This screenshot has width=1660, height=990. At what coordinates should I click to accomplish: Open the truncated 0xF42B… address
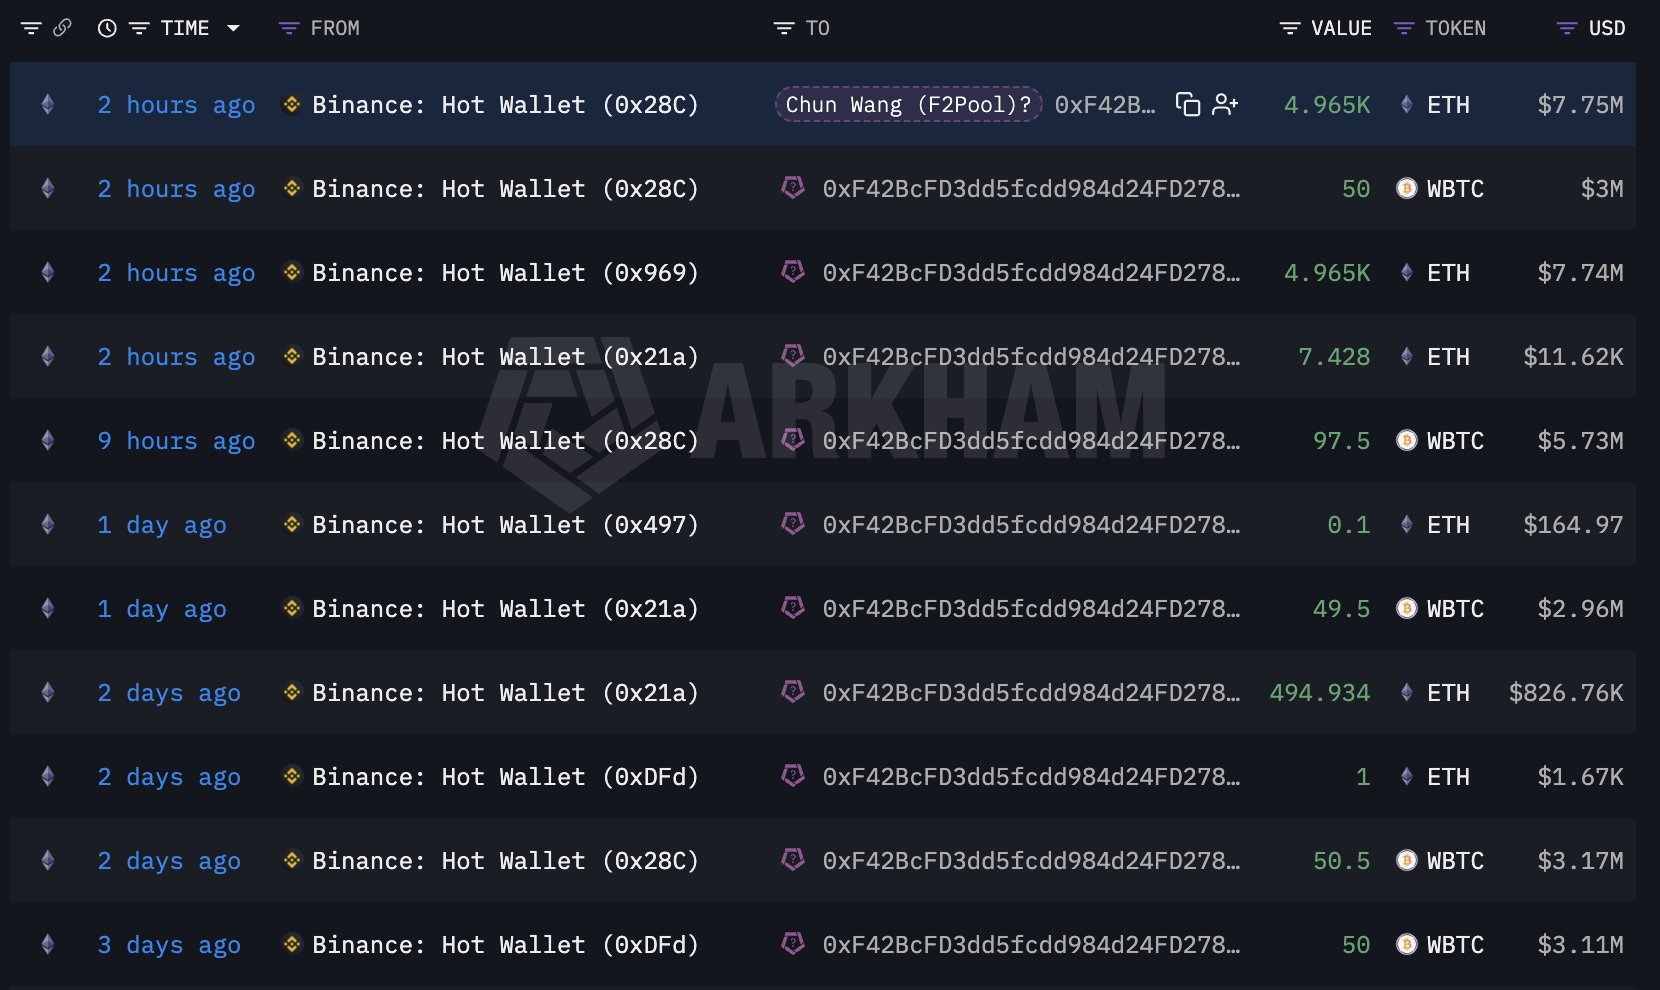tap(1105, 105)
